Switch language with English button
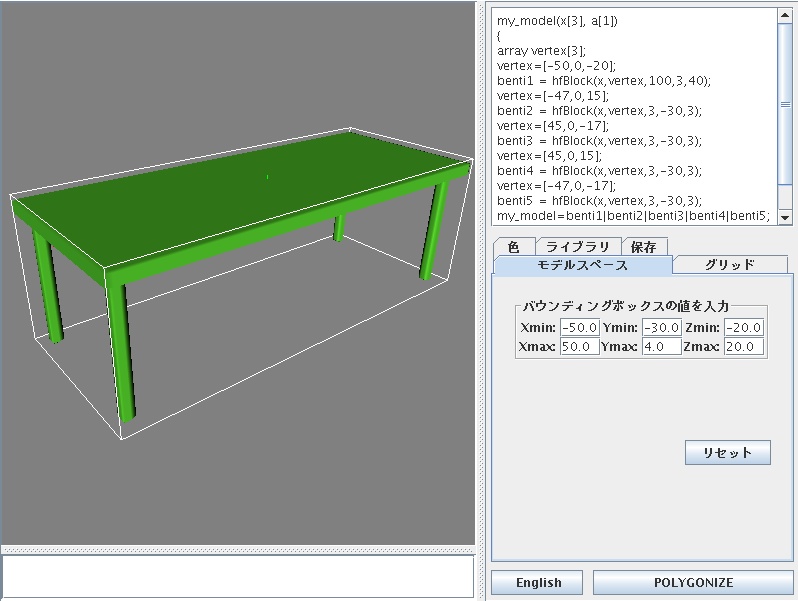798x601 pixels. pos(537,583)
